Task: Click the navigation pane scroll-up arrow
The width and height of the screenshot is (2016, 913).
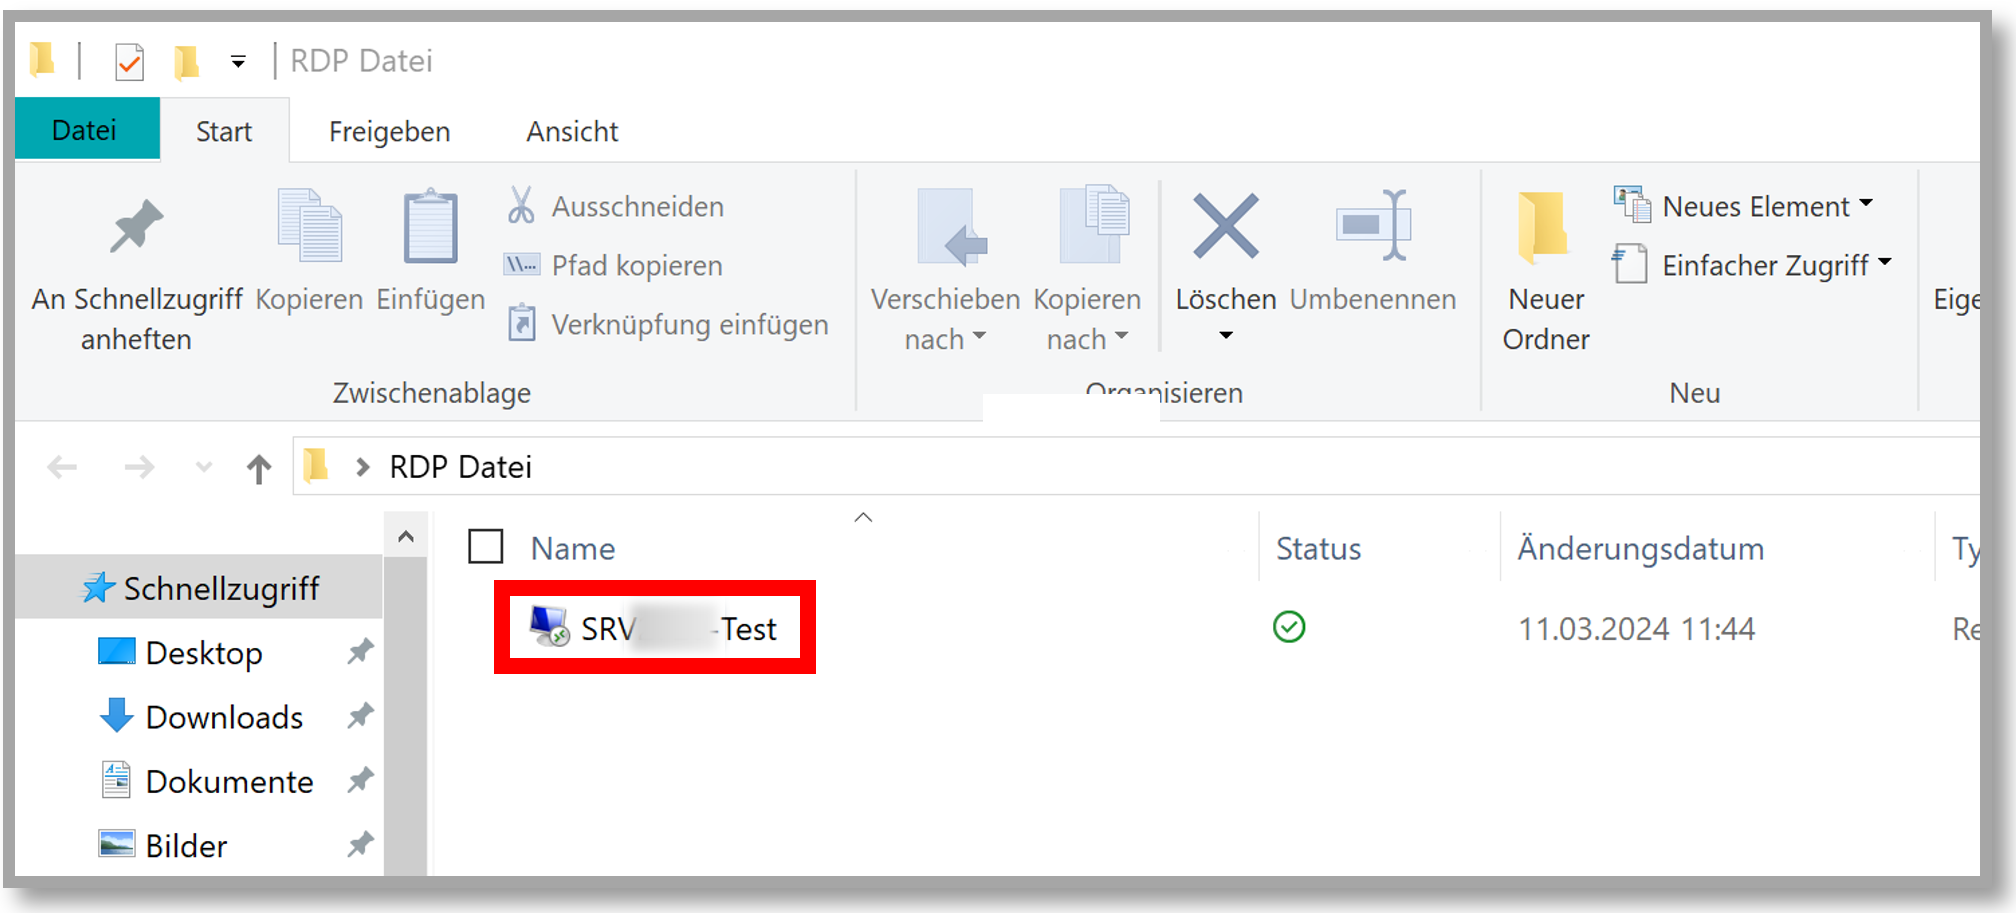Action: coord(406,537)
